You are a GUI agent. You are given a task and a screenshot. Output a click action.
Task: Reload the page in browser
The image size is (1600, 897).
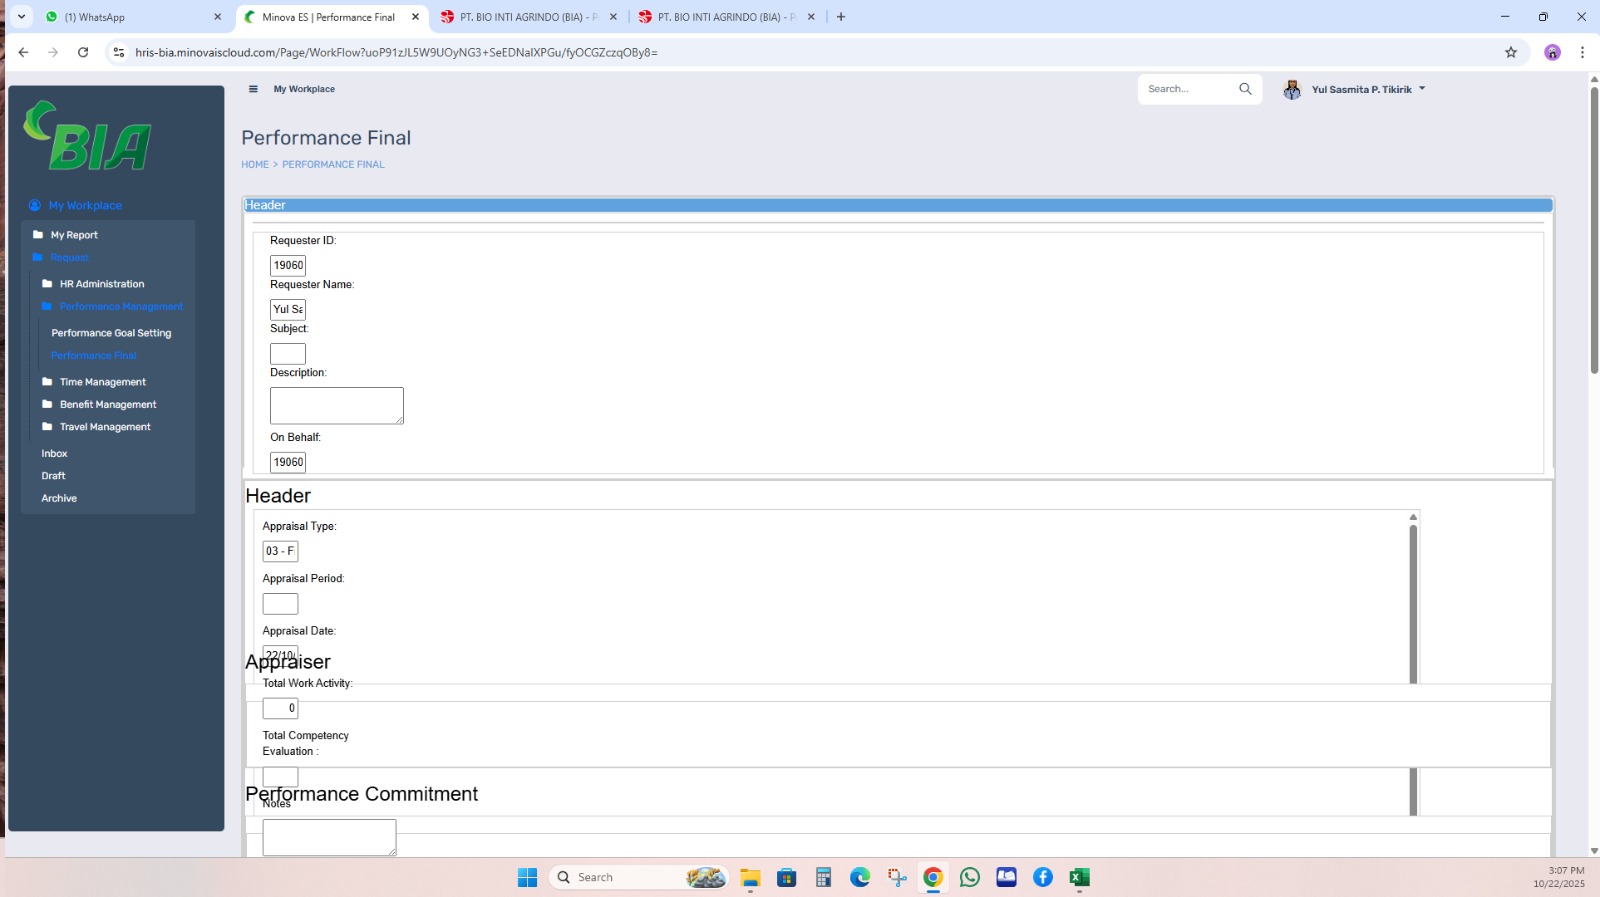pos(83,52)
